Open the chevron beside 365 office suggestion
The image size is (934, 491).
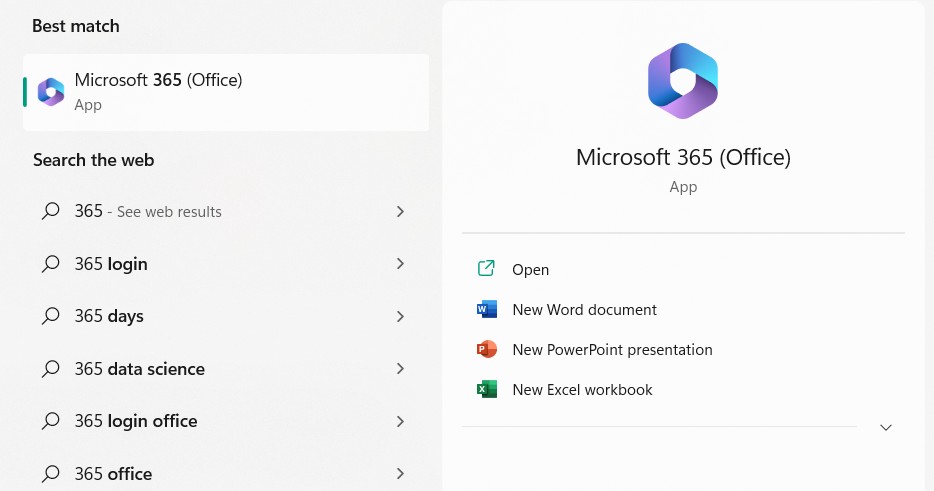point(400,473)
